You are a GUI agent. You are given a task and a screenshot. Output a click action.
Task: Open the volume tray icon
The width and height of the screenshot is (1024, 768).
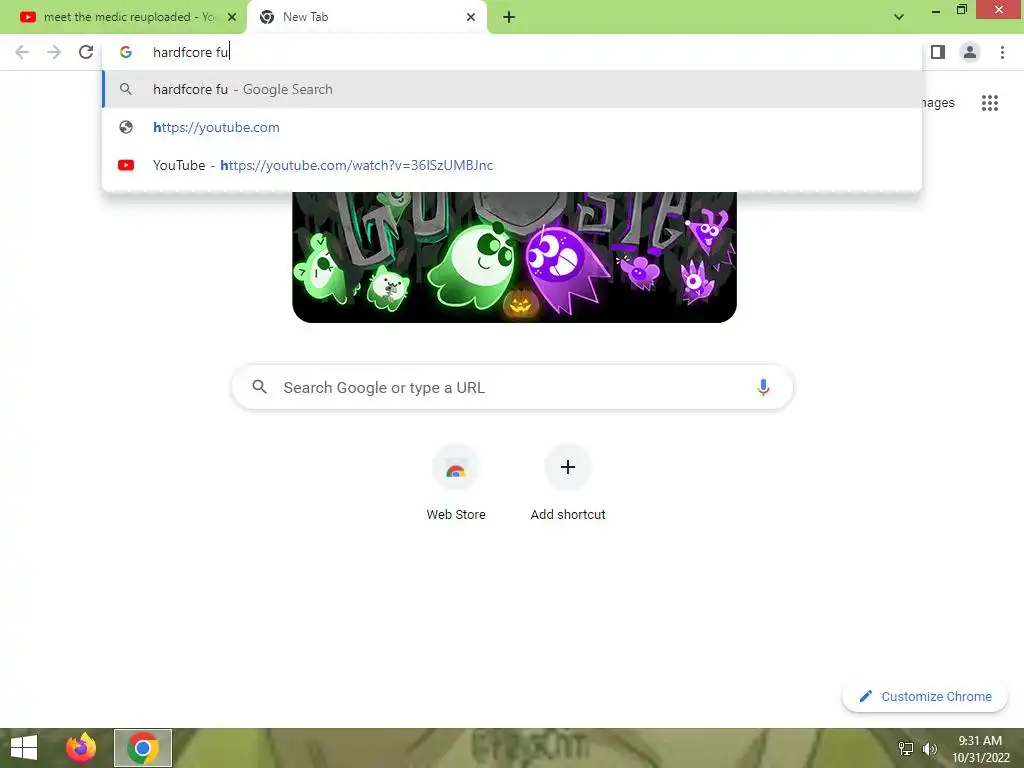(x=929, y=748)
